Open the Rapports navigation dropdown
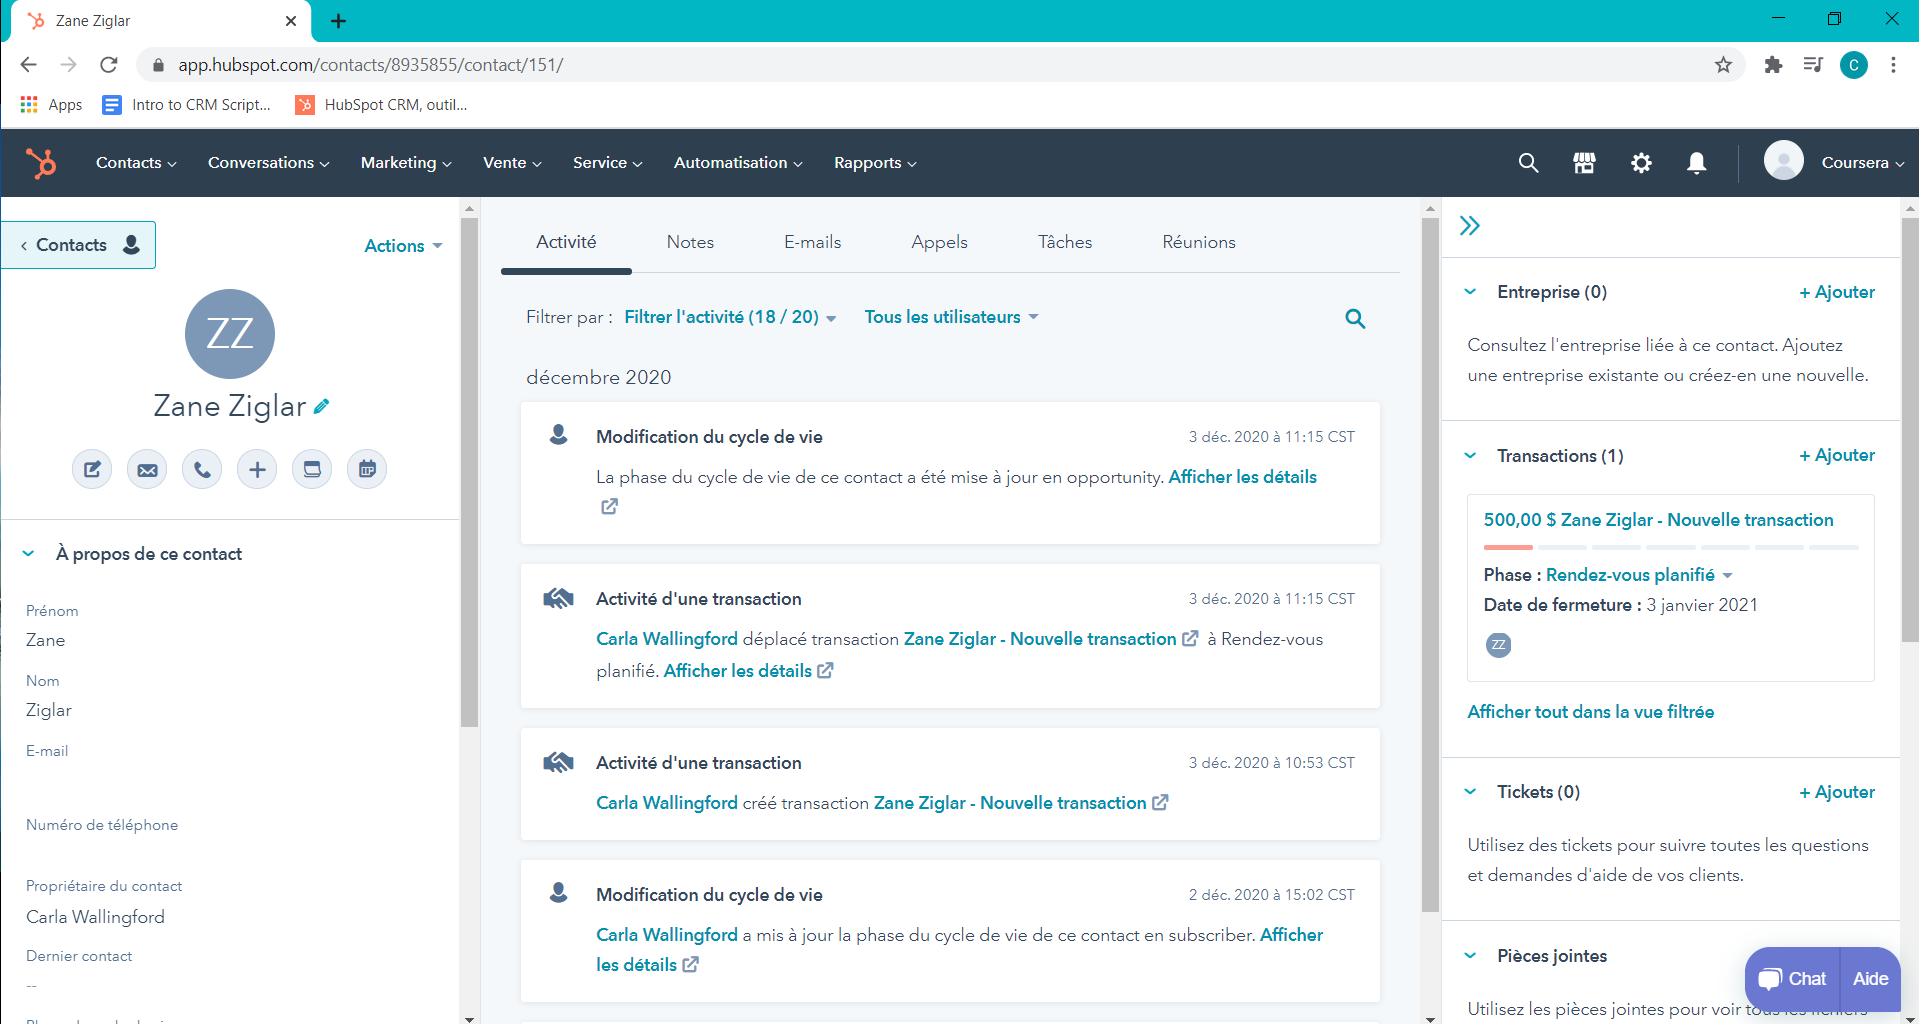 point(875,163)
